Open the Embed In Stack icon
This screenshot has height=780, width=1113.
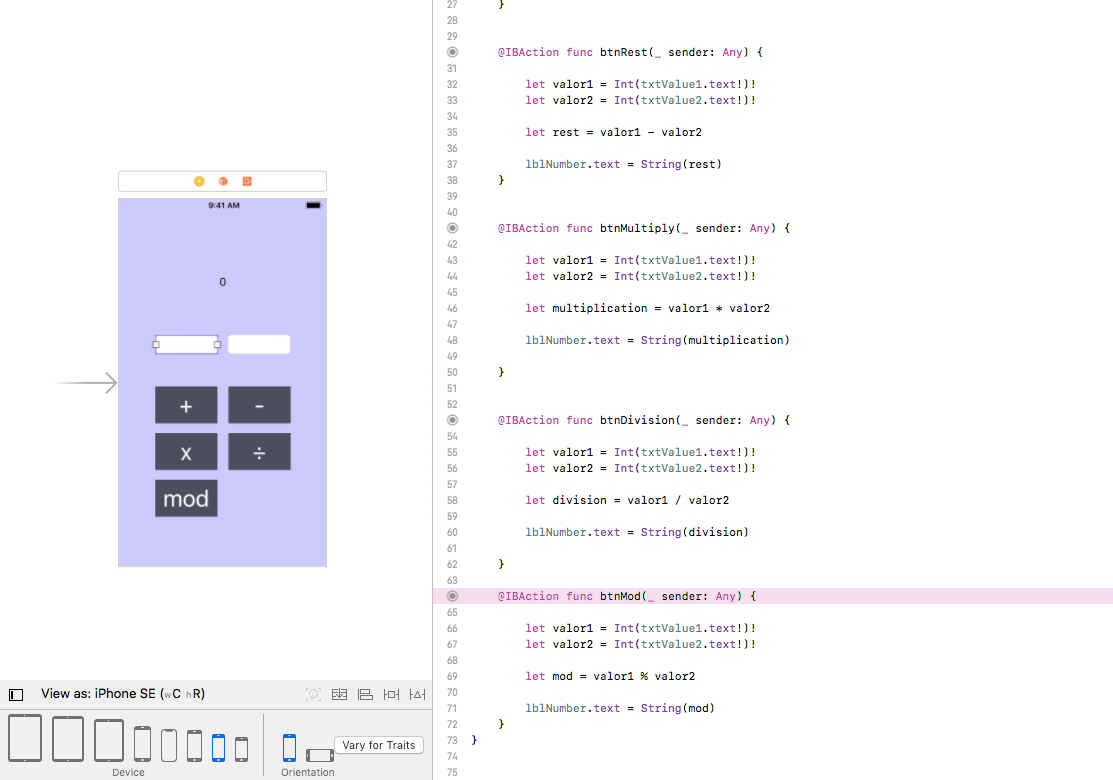coord(339,693)
